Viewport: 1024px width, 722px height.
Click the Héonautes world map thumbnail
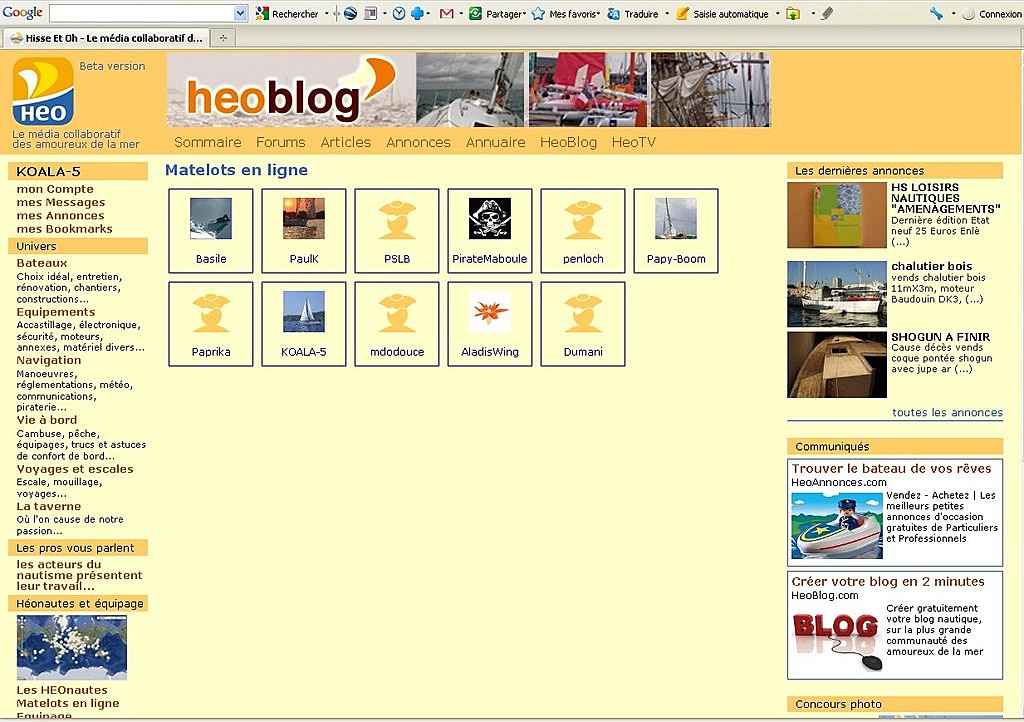click(72, 647)
